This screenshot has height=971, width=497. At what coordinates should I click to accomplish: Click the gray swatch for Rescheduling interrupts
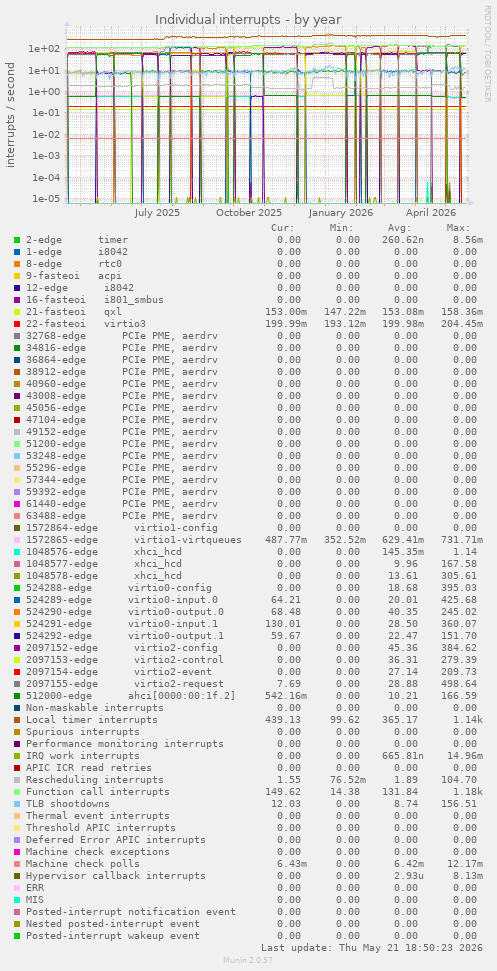pos(17,780)
